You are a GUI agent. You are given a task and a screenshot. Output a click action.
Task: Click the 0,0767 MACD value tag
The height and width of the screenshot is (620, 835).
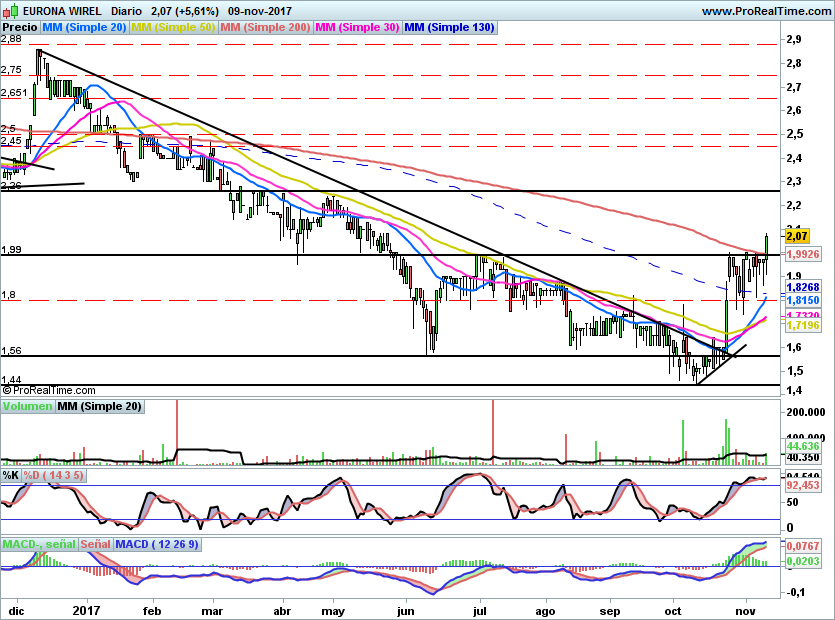[x=803, y=546]
